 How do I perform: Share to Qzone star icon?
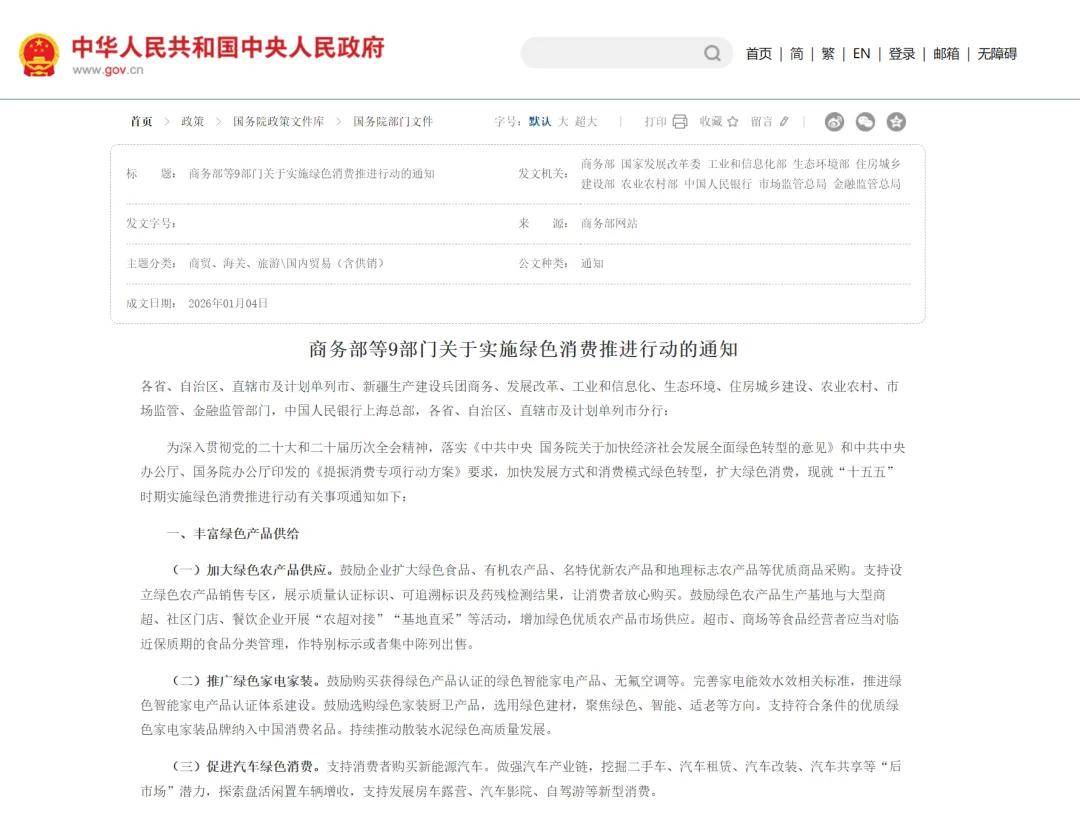tap(896, 121)
